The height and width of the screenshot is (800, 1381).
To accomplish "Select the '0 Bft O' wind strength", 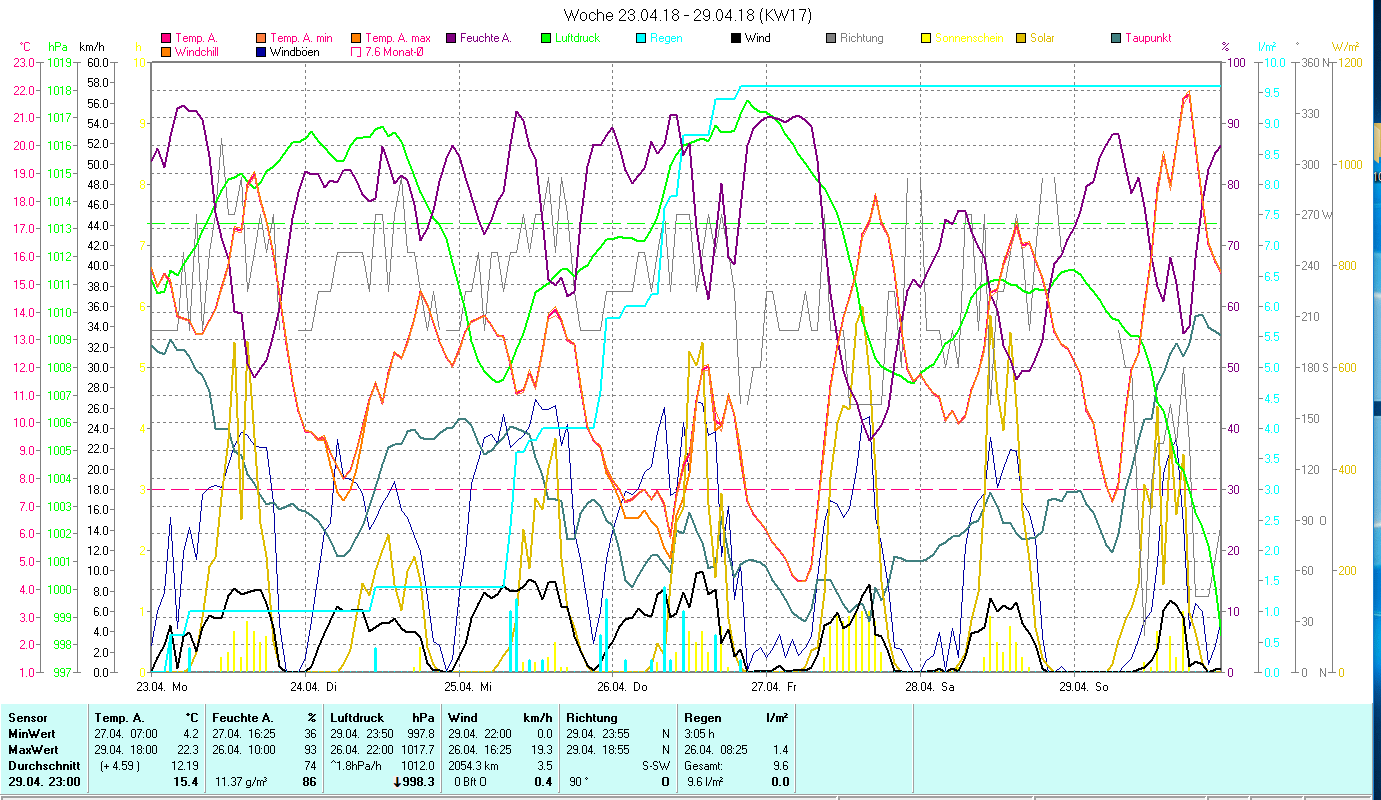I will (472, 782).
